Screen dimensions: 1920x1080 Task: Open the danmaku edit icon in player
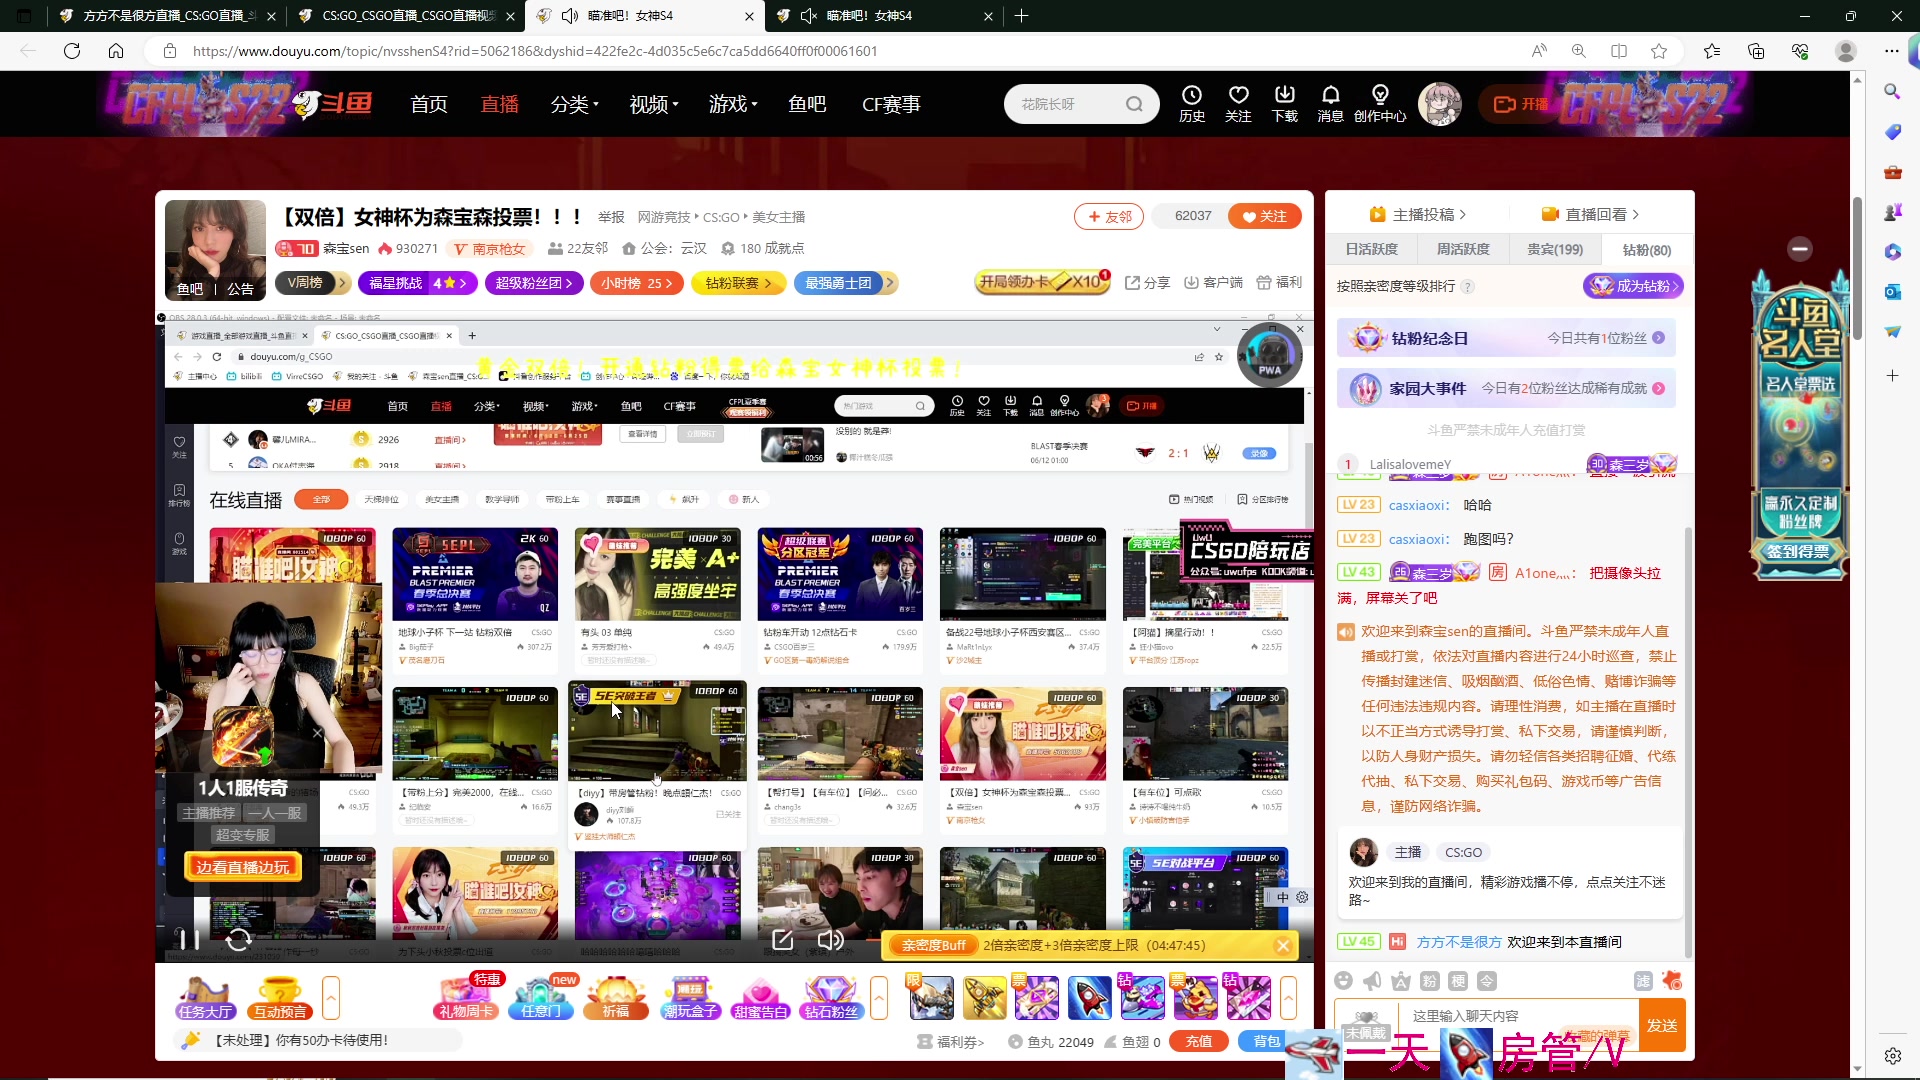coord(783,940)
